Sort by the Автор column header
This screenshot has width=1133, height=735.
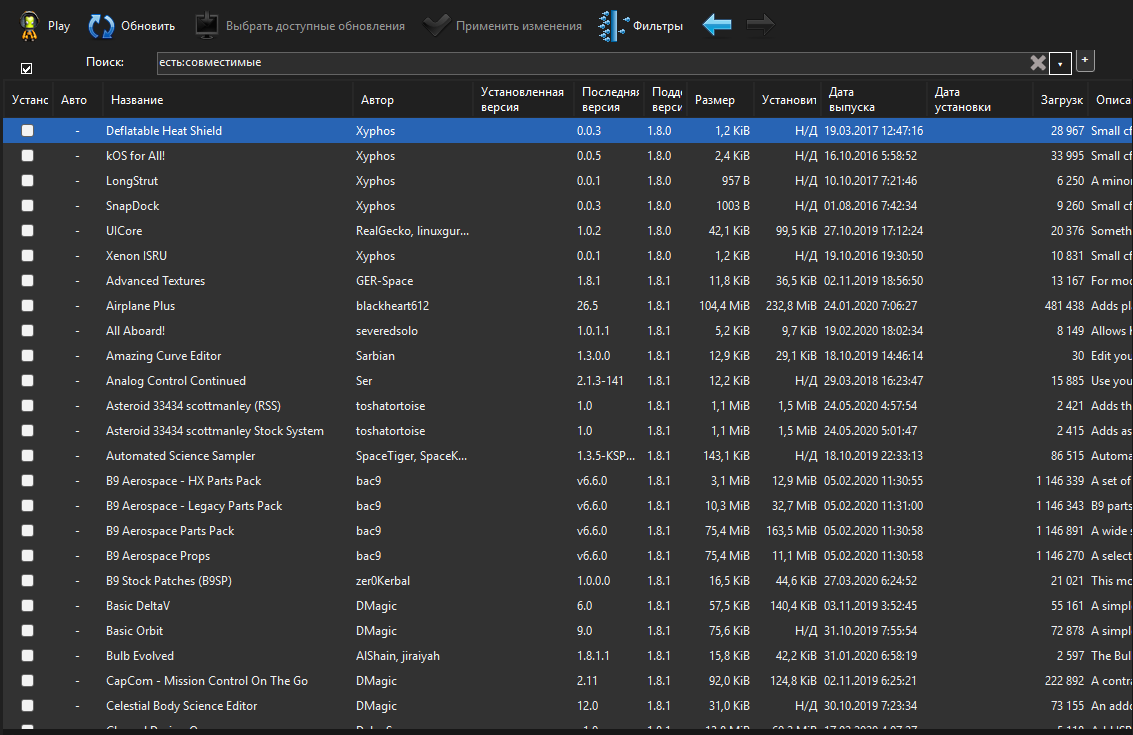[x=413, y=100]
